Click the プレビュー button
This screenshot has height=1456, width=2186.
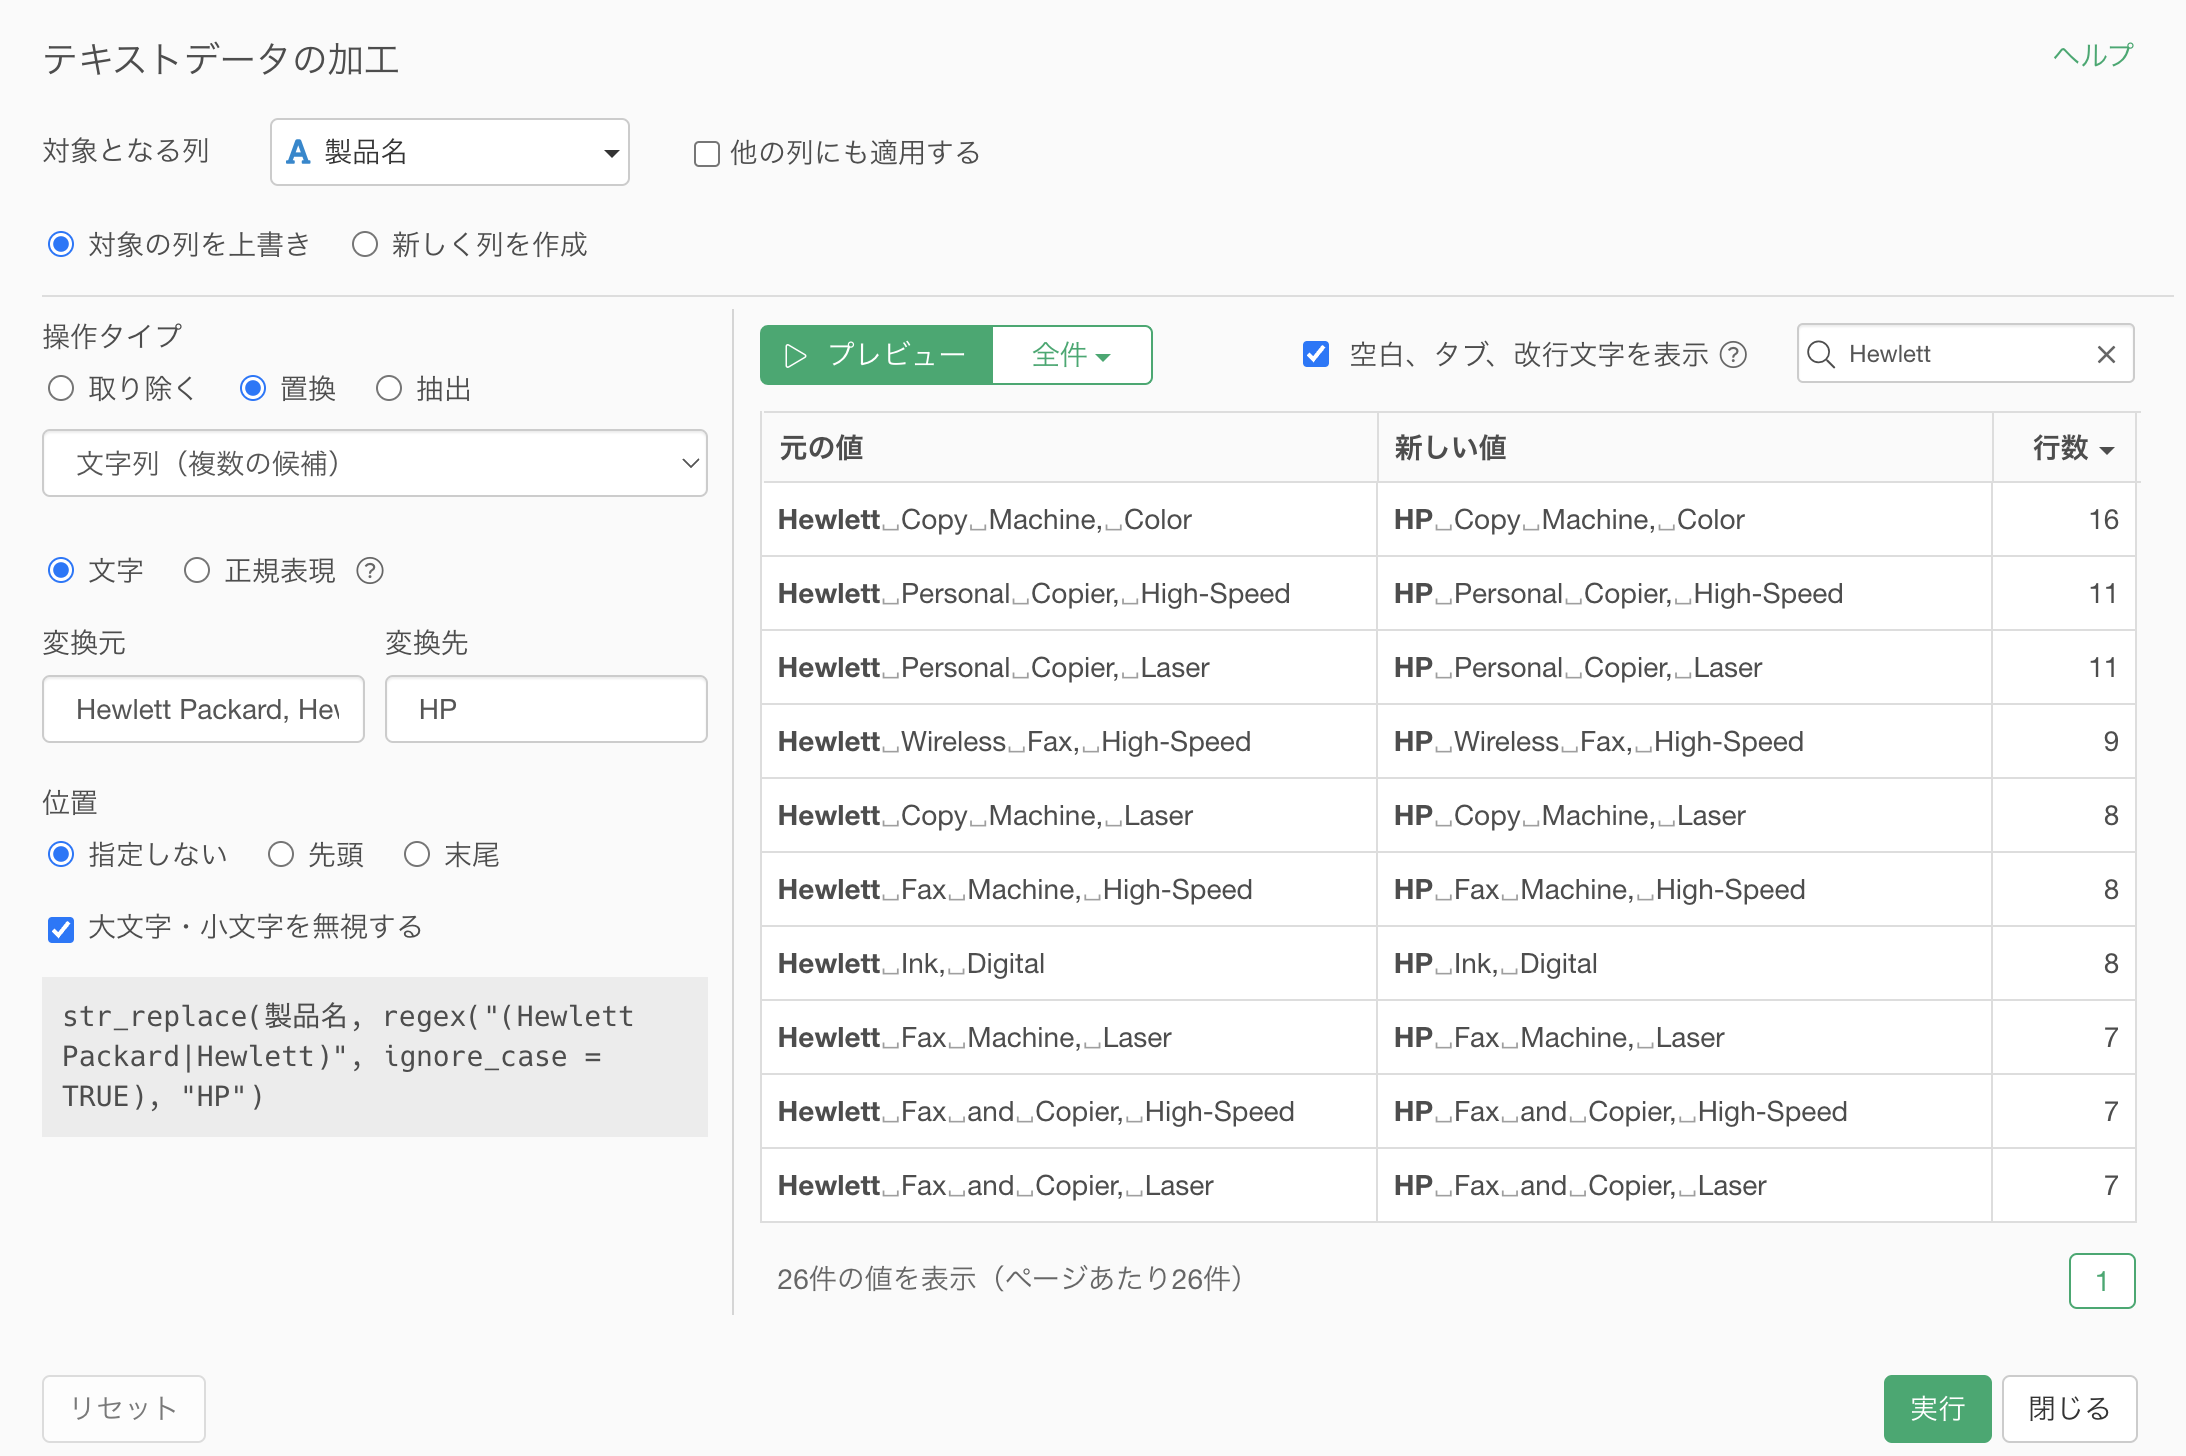[x=876, y=355]
